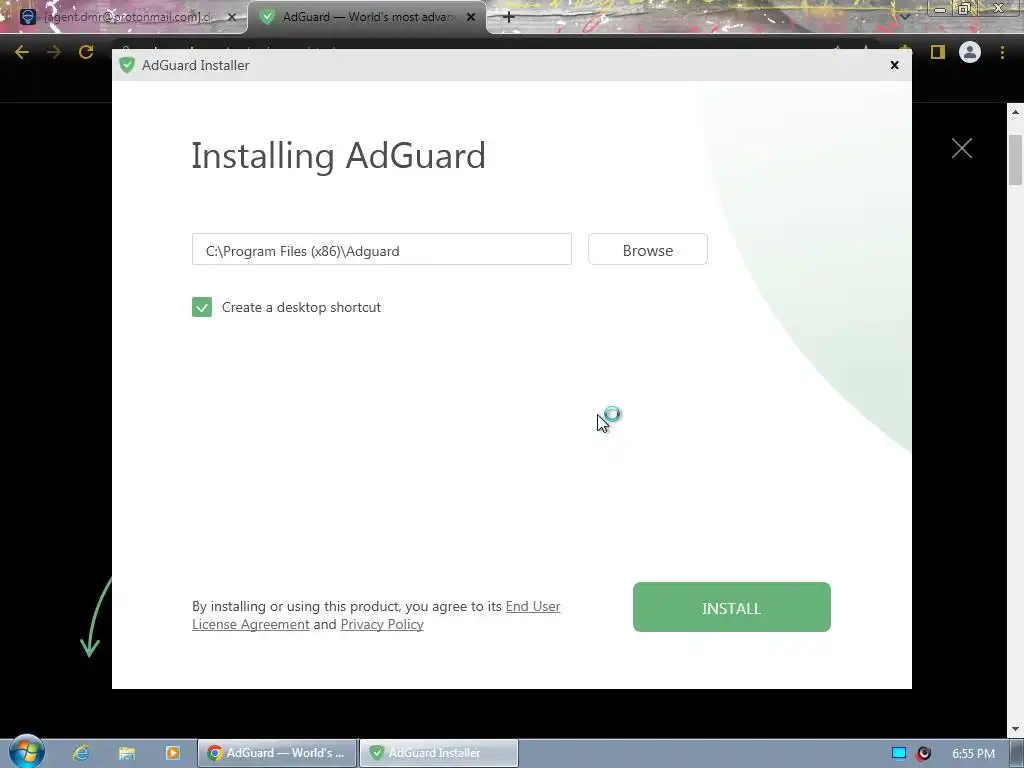This screenshot has height=768, width=1024.
Task: Open Chrome tab search dropdown arrow
Action: 904,17
